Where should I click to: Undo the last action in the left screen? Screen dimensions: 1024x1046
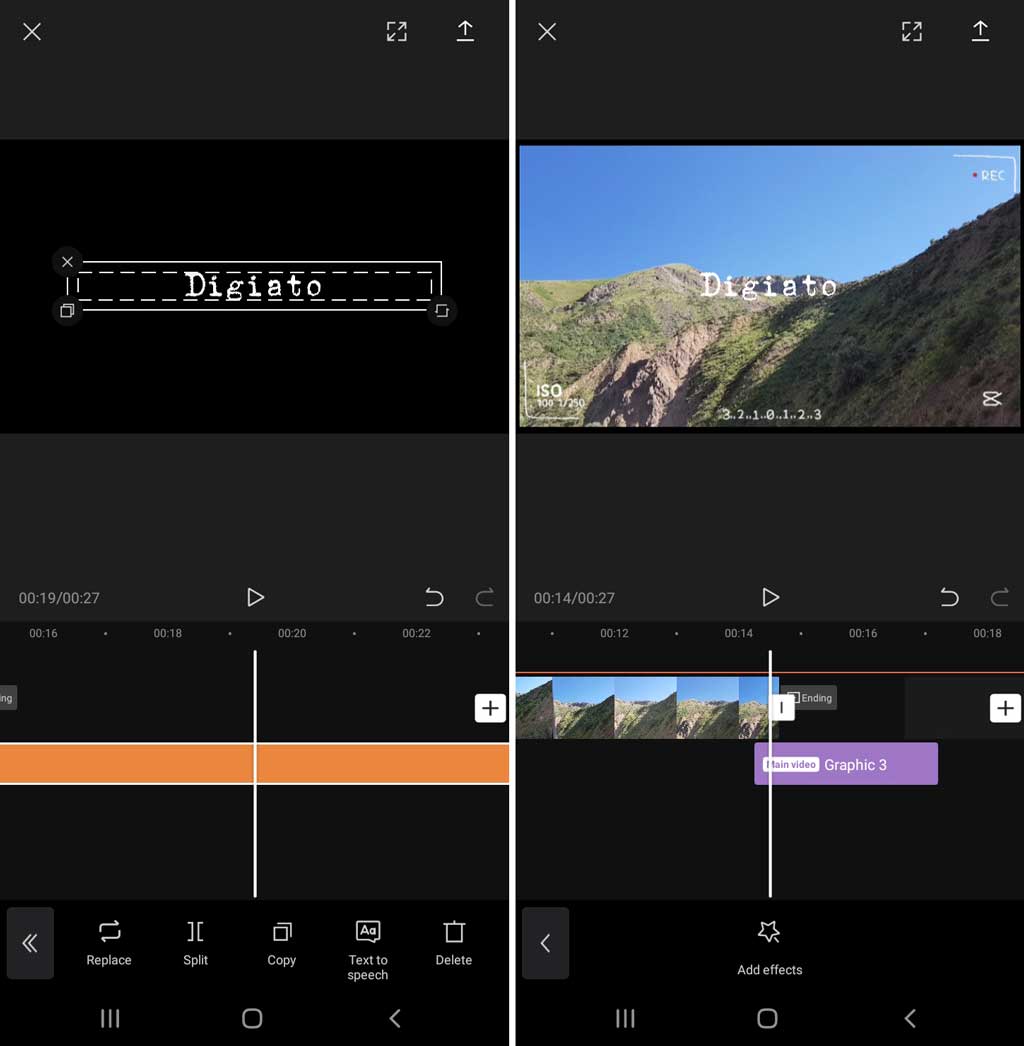(434, 597)
